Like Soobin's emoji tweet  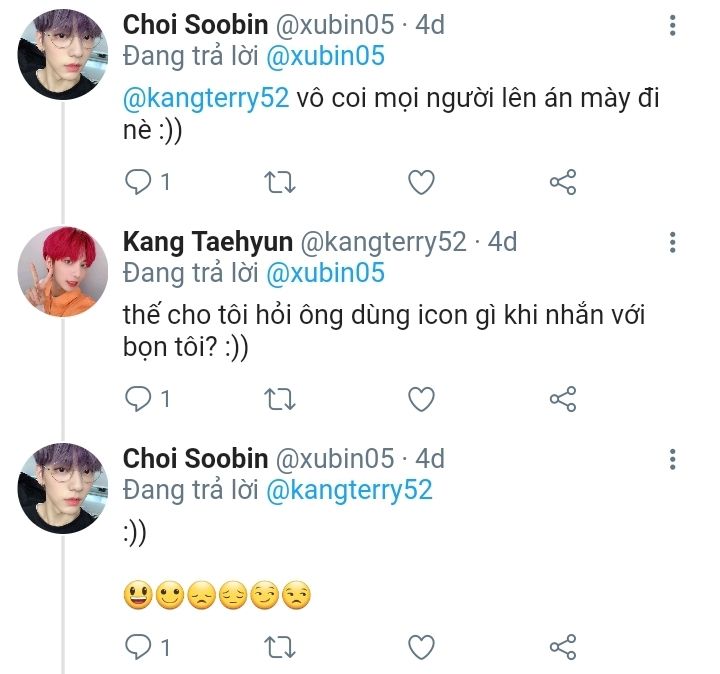pyautogui.click(x=422, y=645)
